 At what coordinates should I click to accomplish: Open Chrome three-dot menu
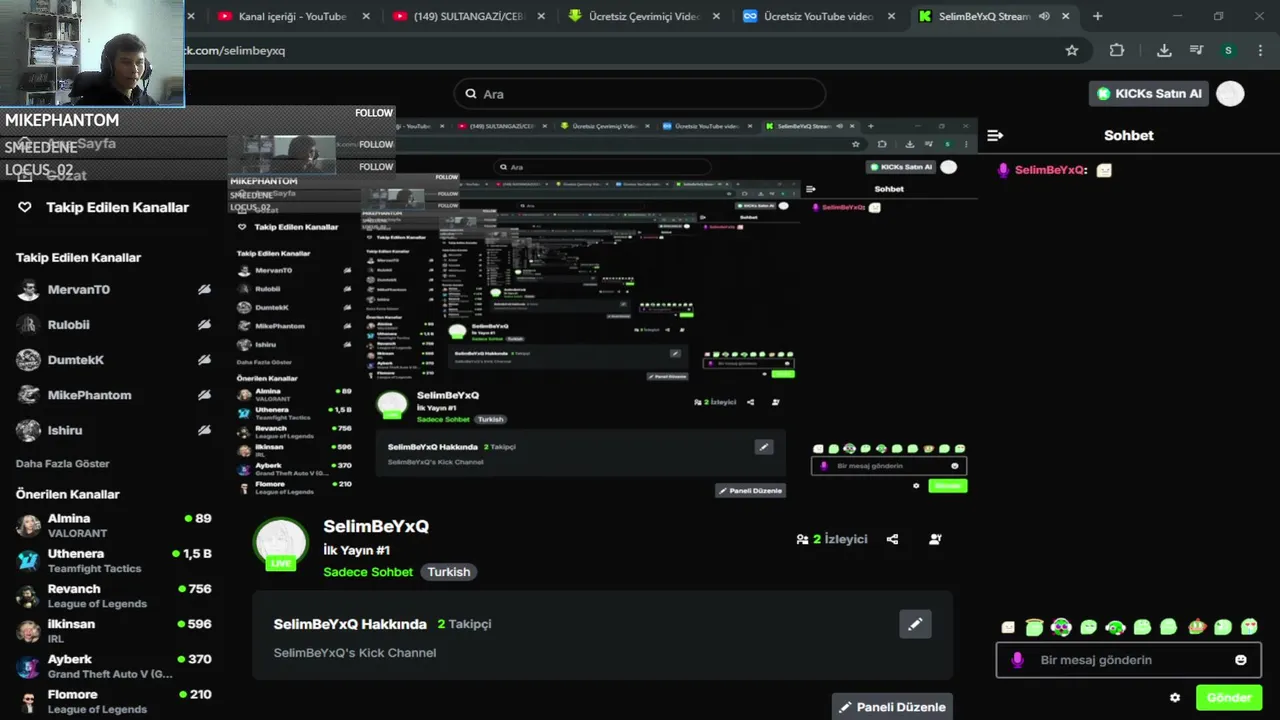coord(1258,50)
